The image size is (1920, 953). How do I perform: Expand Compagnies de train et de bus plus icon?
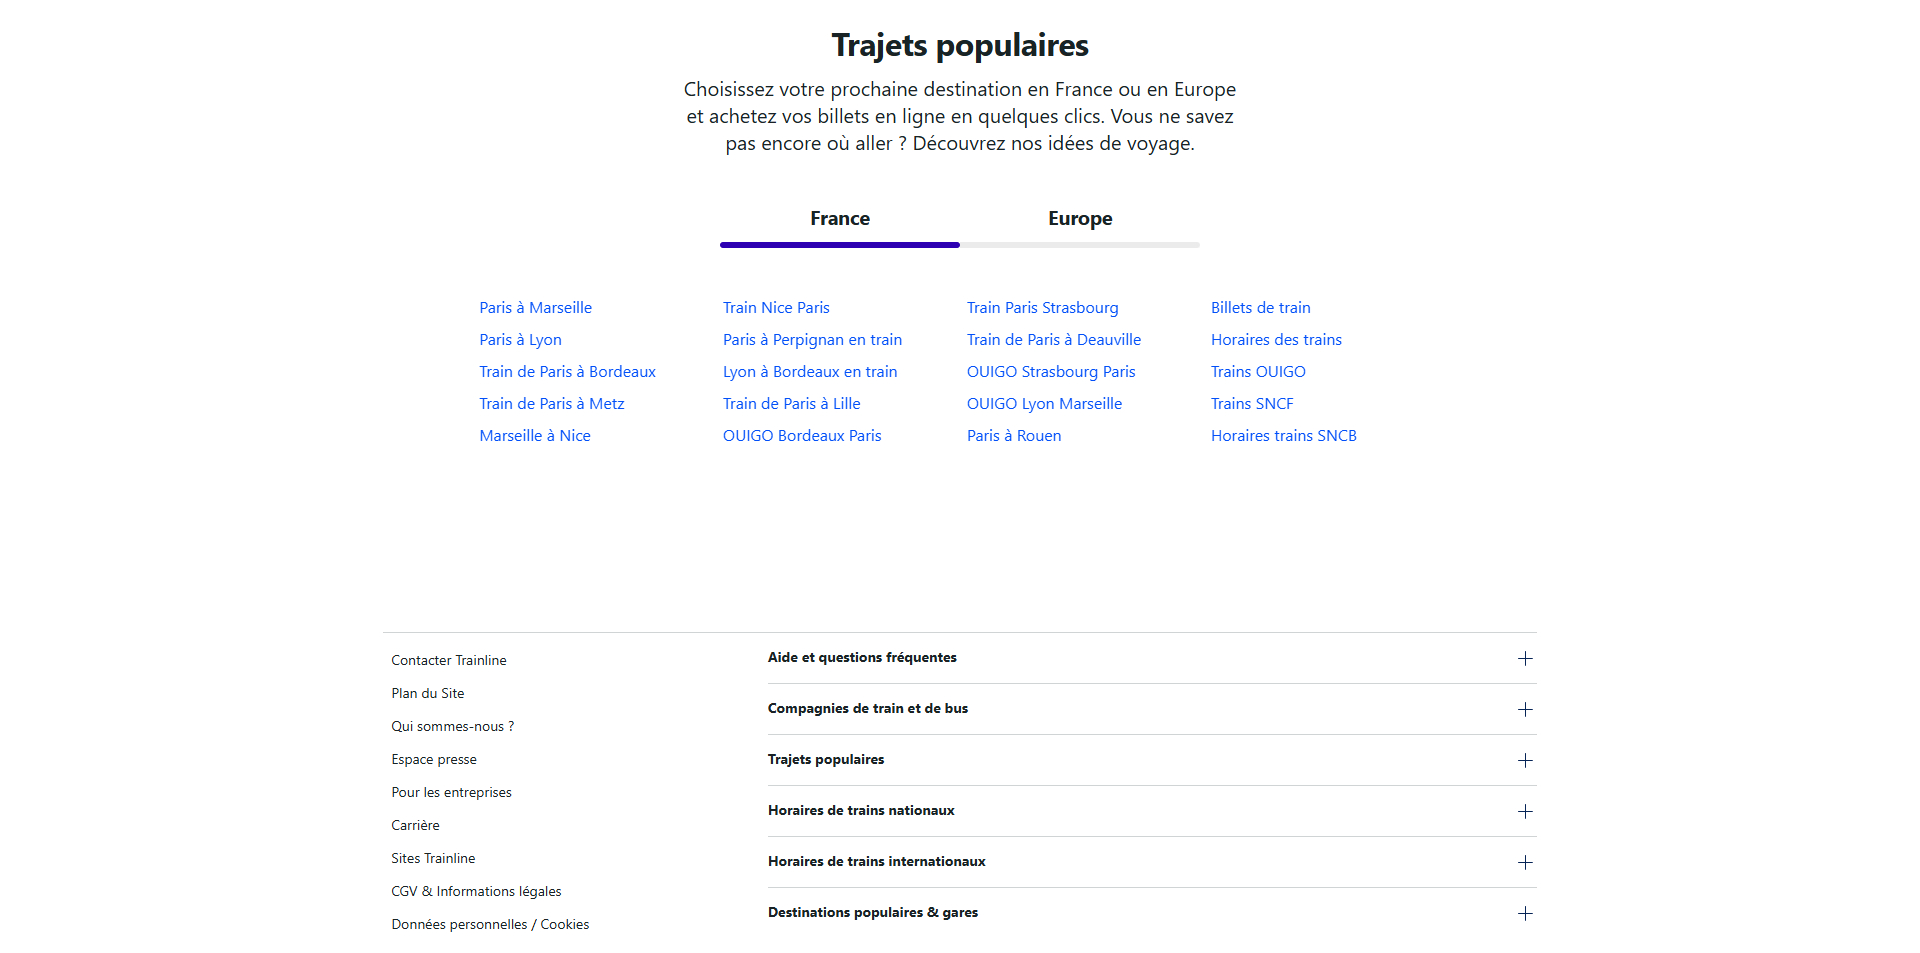pyautogui.click(x=1525, y=710)
